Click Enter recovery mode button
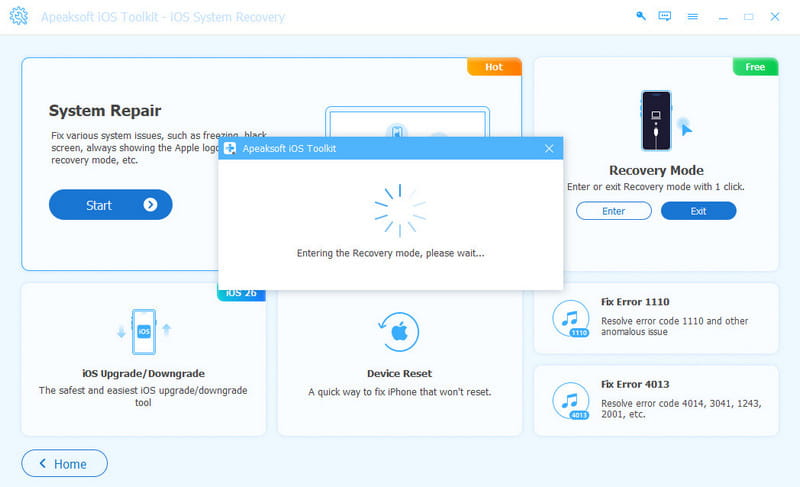The image size is (800, 487). coord(614,211)
